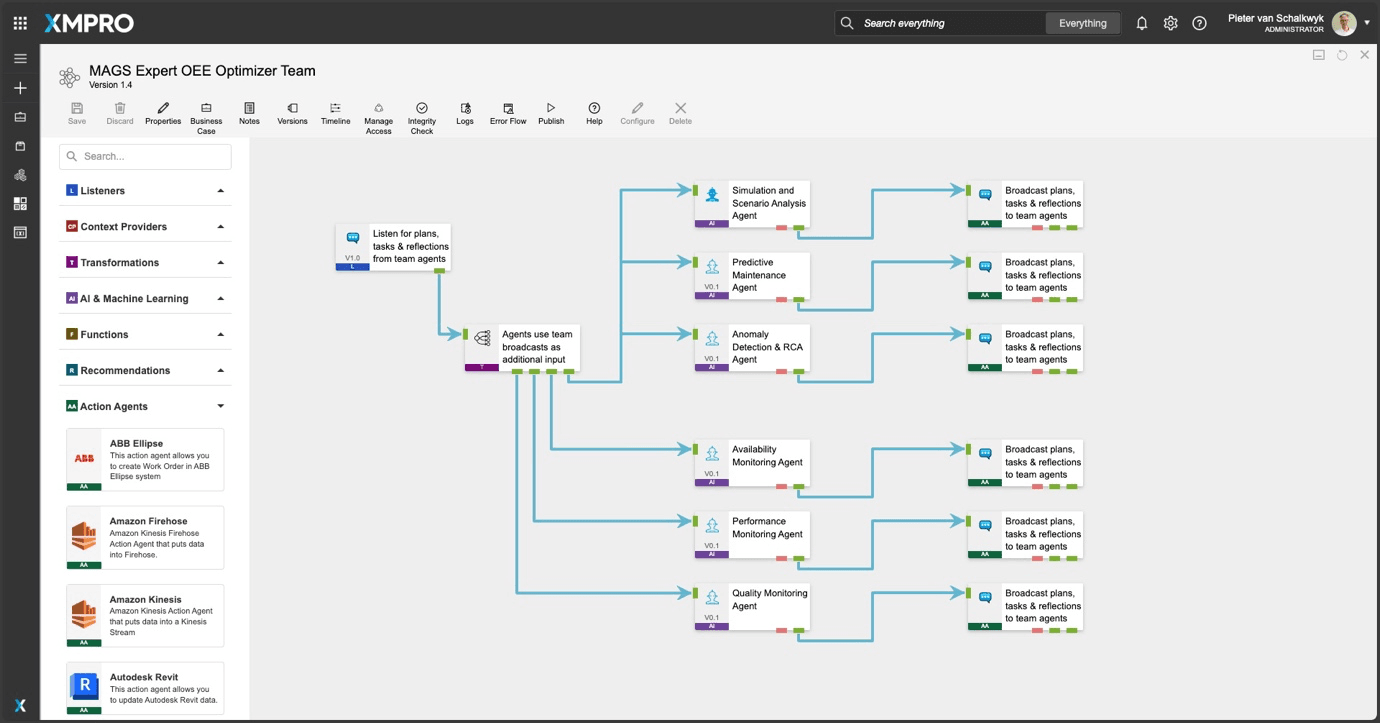
Task: Select the ABB Ellipse action agent
Action: click(x=145, y=459)
